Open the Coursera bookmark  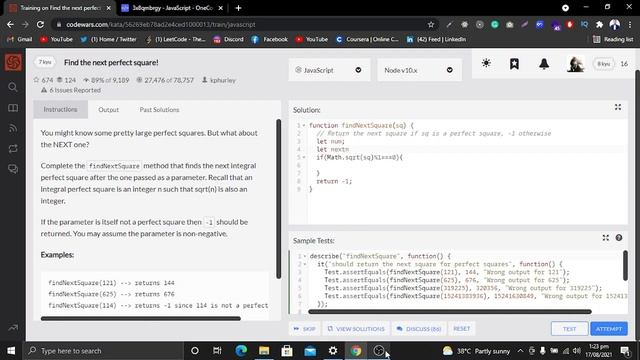(367, 39)
